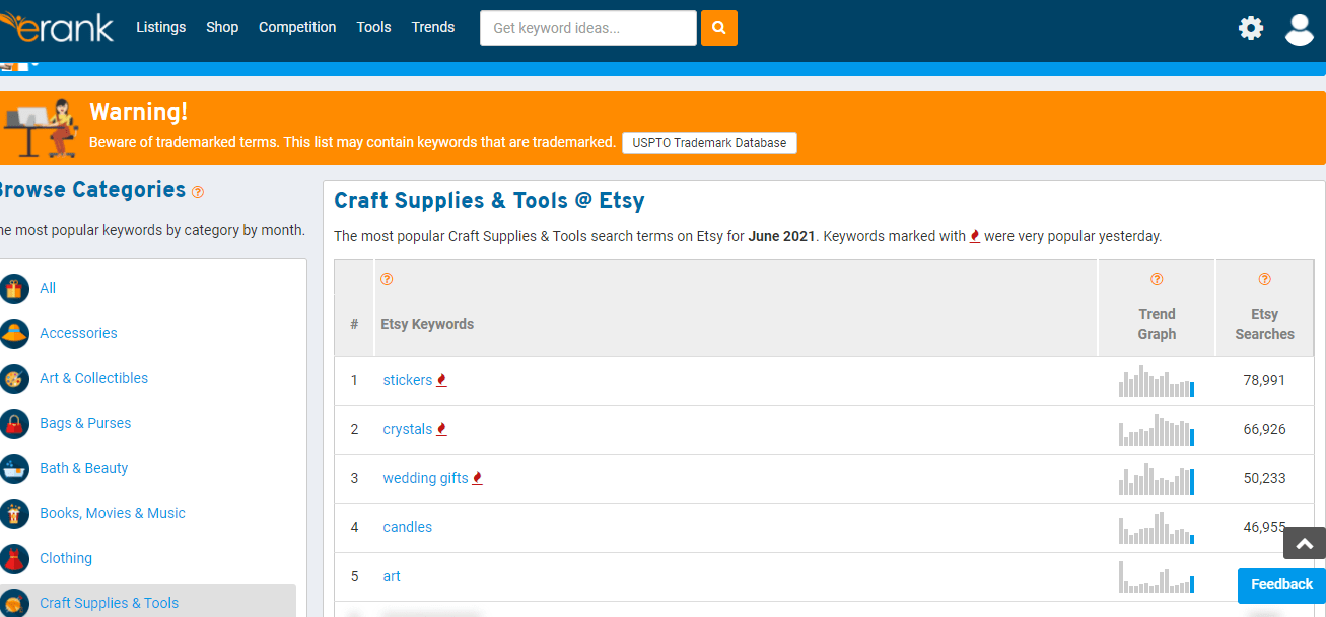Click the flame icon next to stickers

441,380
